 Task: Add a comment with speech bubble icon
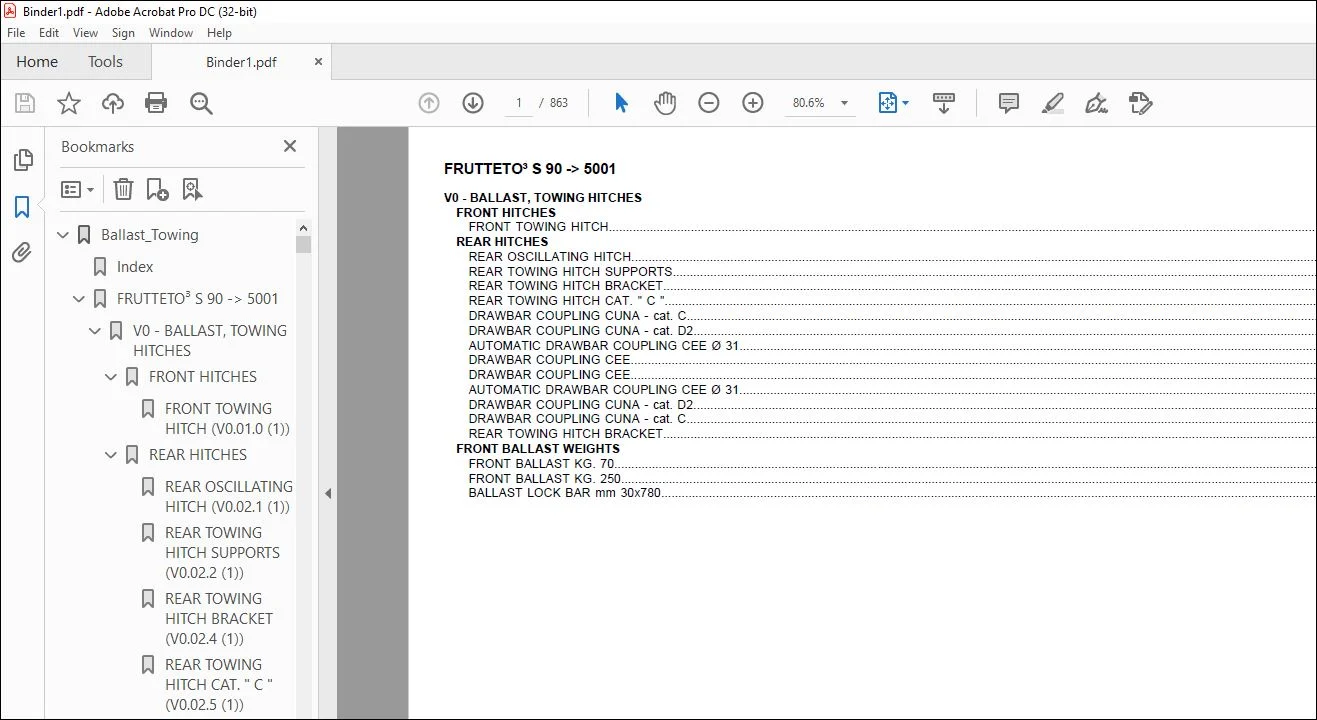1009,103
